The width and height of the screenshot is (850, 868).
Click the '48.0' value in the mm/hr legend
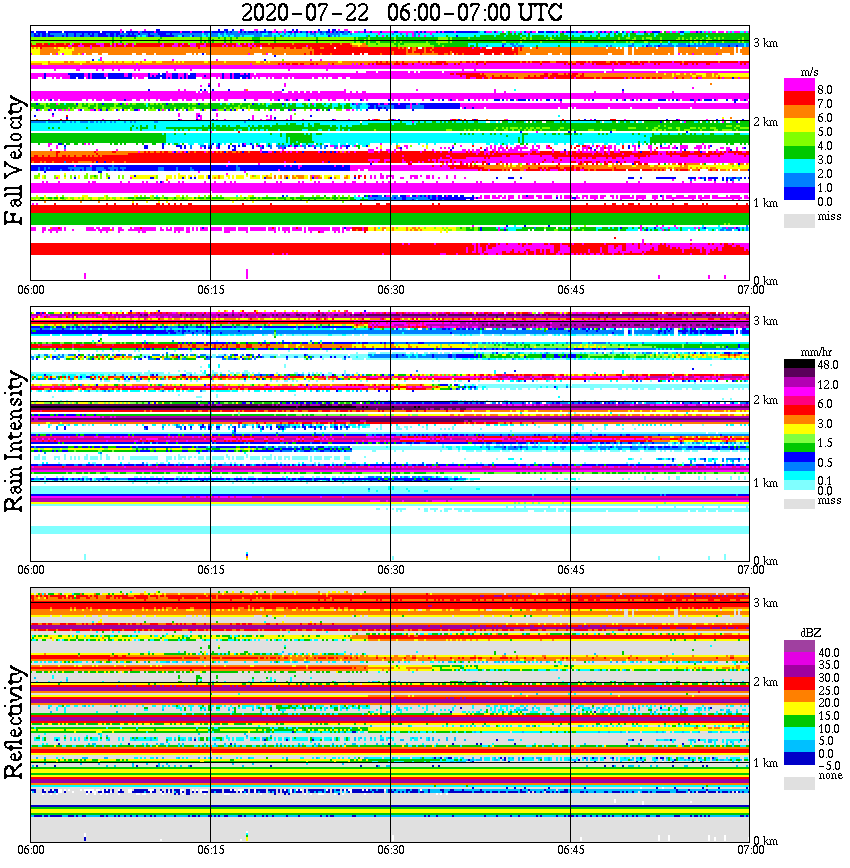tap(828, 365)
